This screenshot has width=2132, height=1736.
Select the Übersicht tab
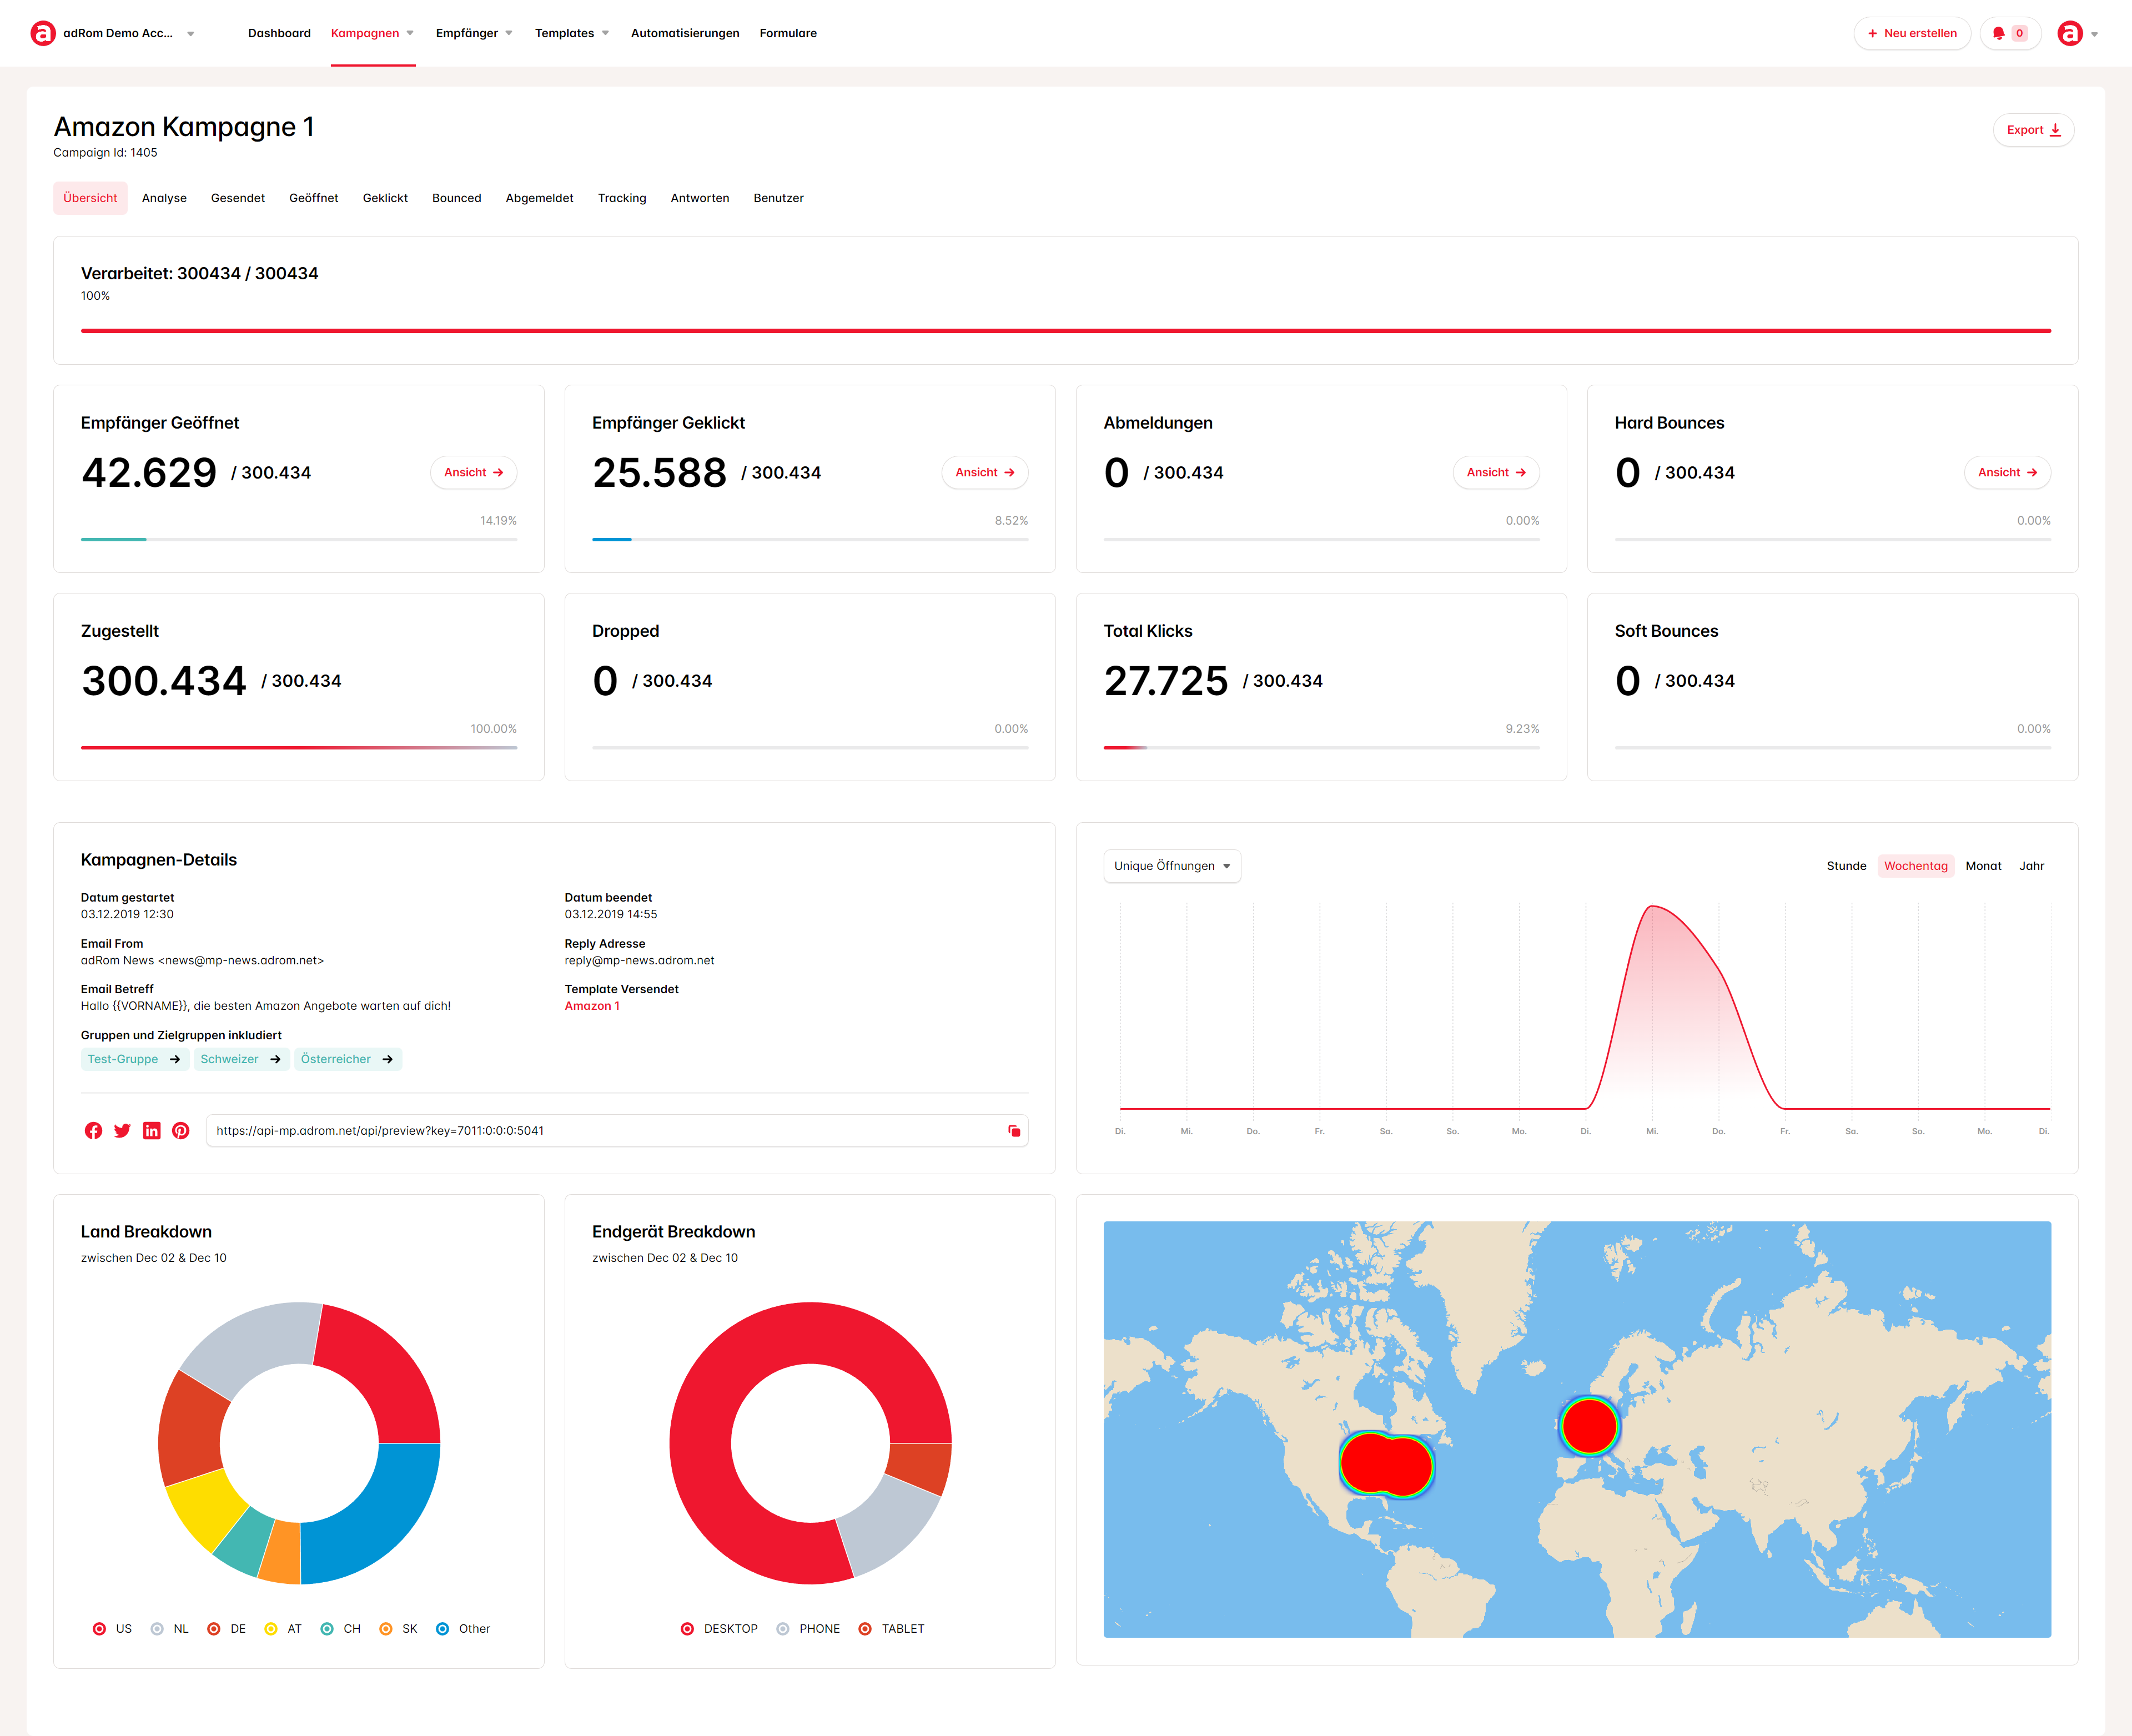coord(90,198)
